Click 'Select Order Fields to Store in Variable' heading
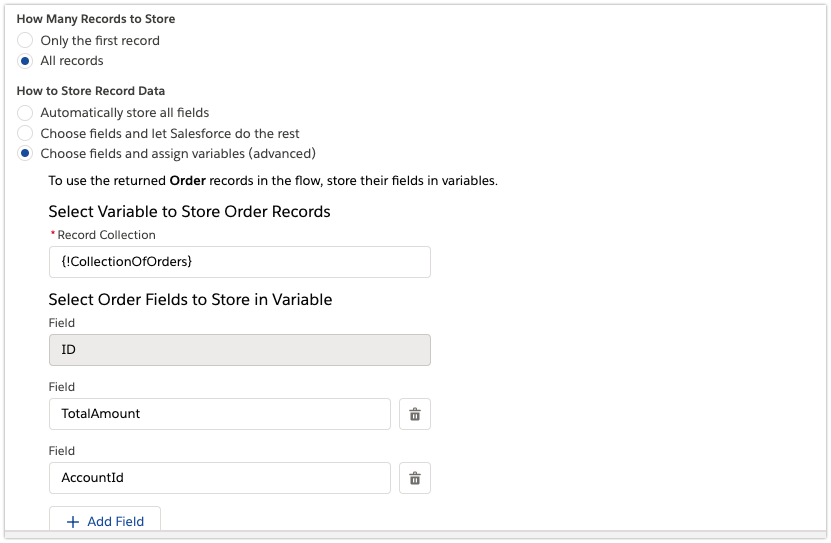831x543 pixels. point(190,299)
